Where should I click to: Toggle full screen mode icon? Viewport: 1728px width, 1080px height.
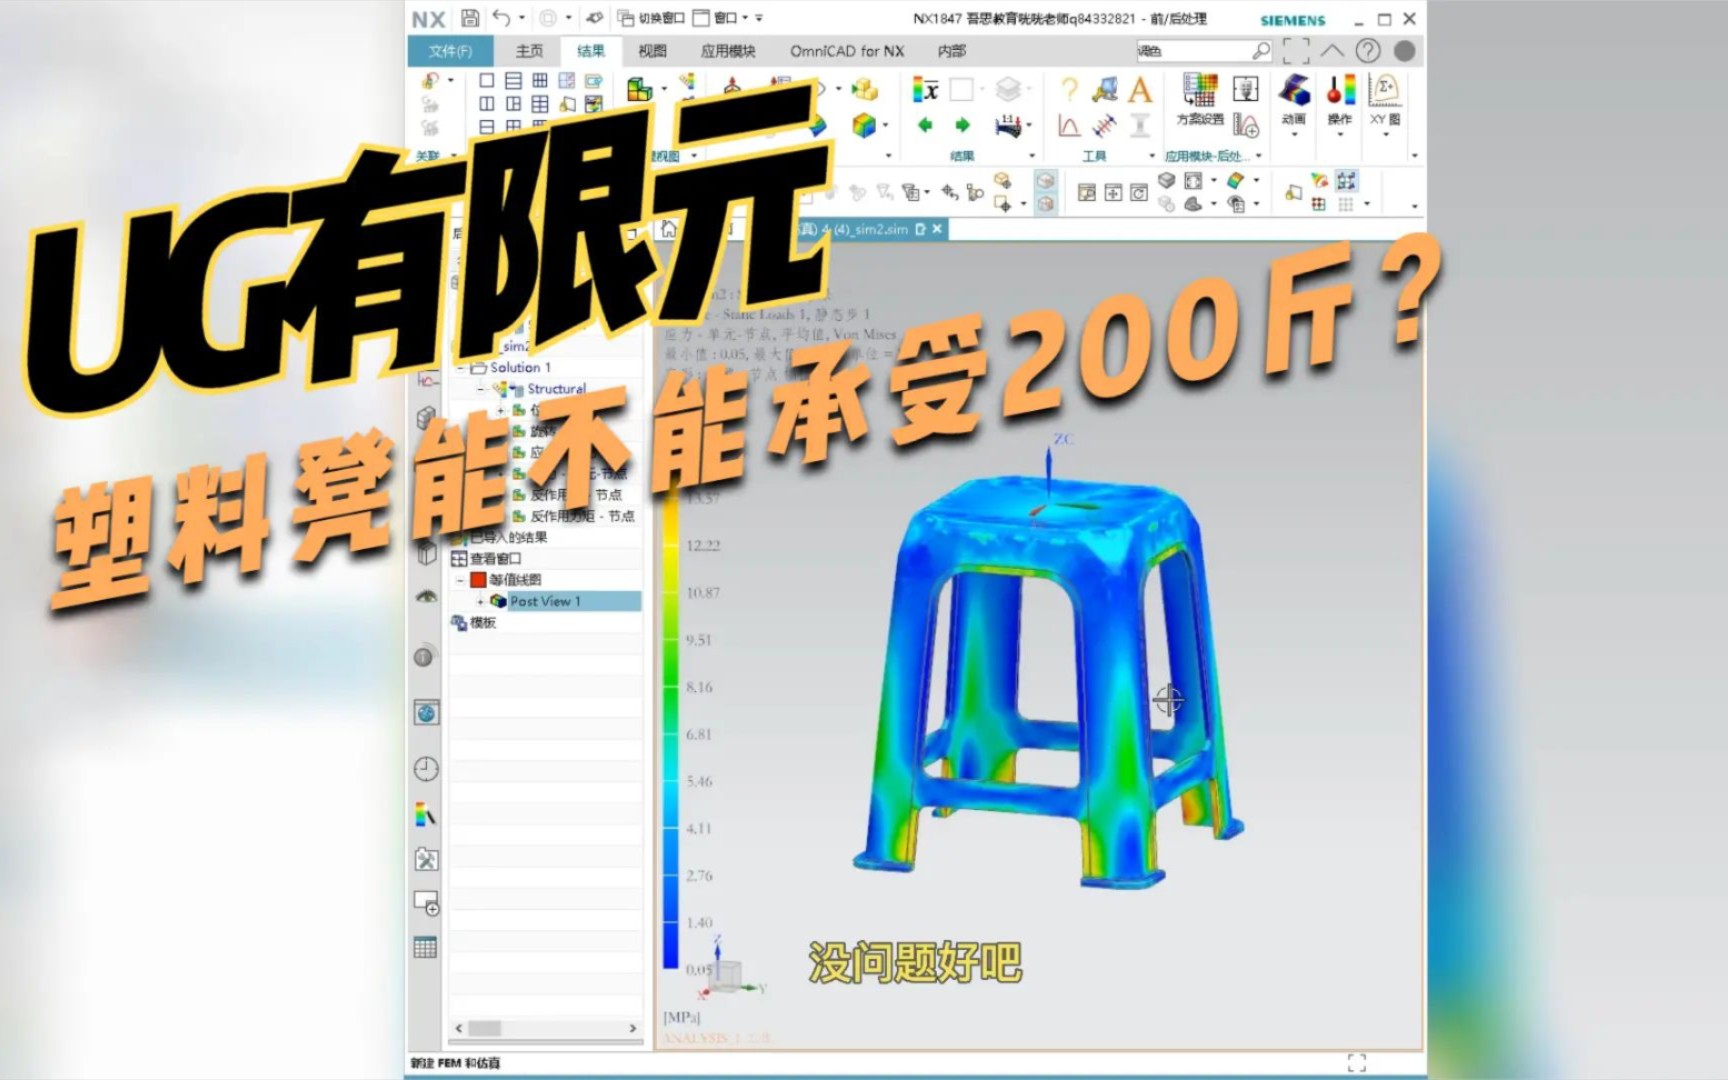coord(1296,50)
